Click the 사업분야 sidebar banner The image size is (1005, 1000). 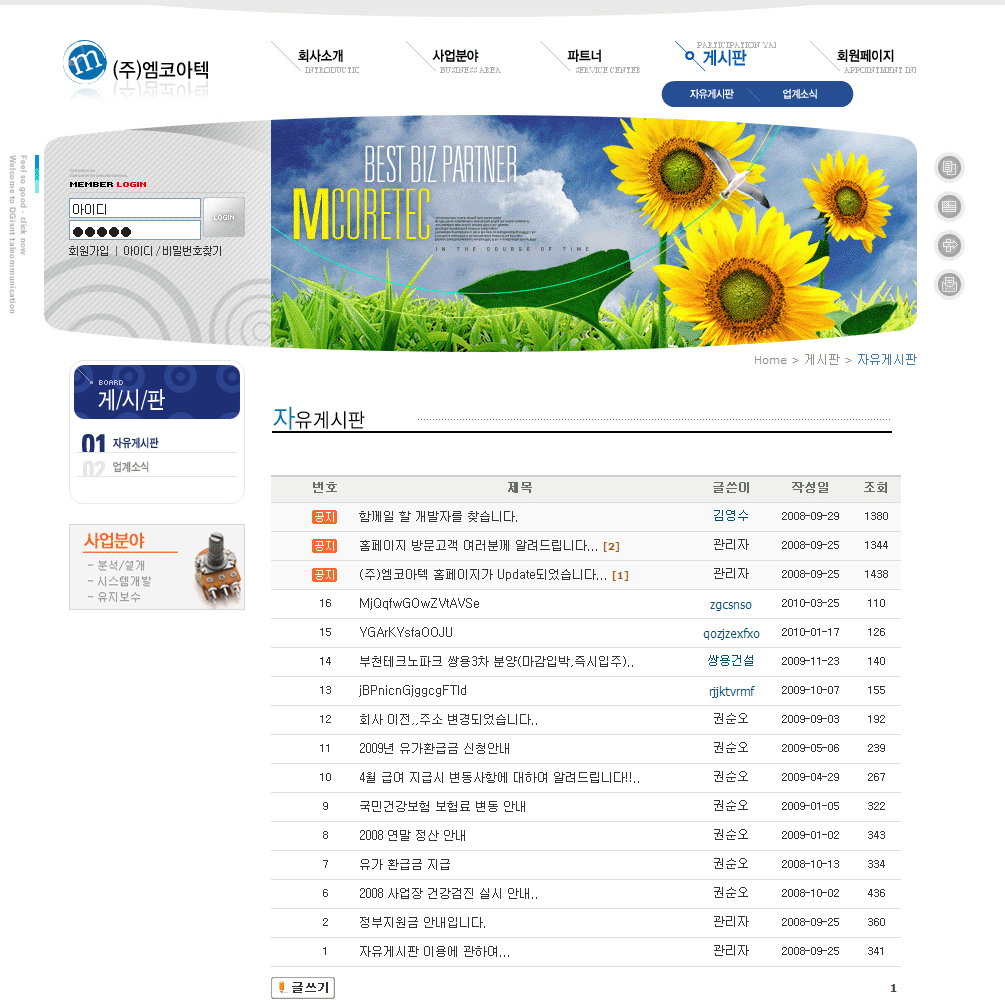(x=157, y=567)
